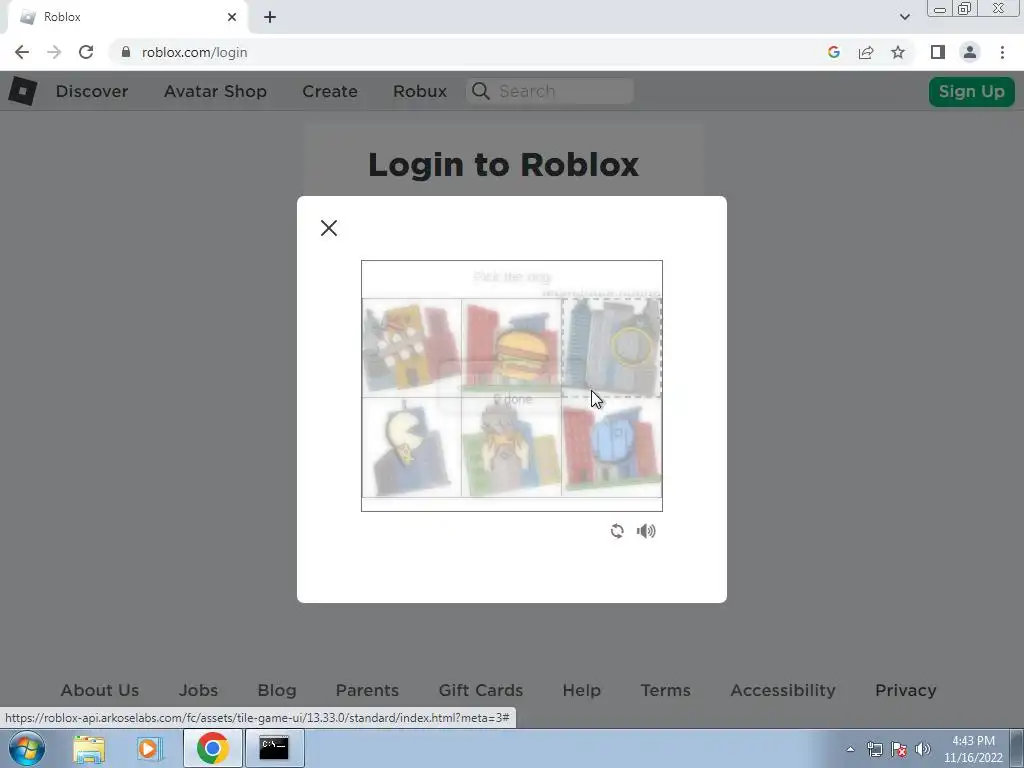Viewport: 1024px width, 768px height.
Task: Open the Privacy footer link
Action: (906, 690)
